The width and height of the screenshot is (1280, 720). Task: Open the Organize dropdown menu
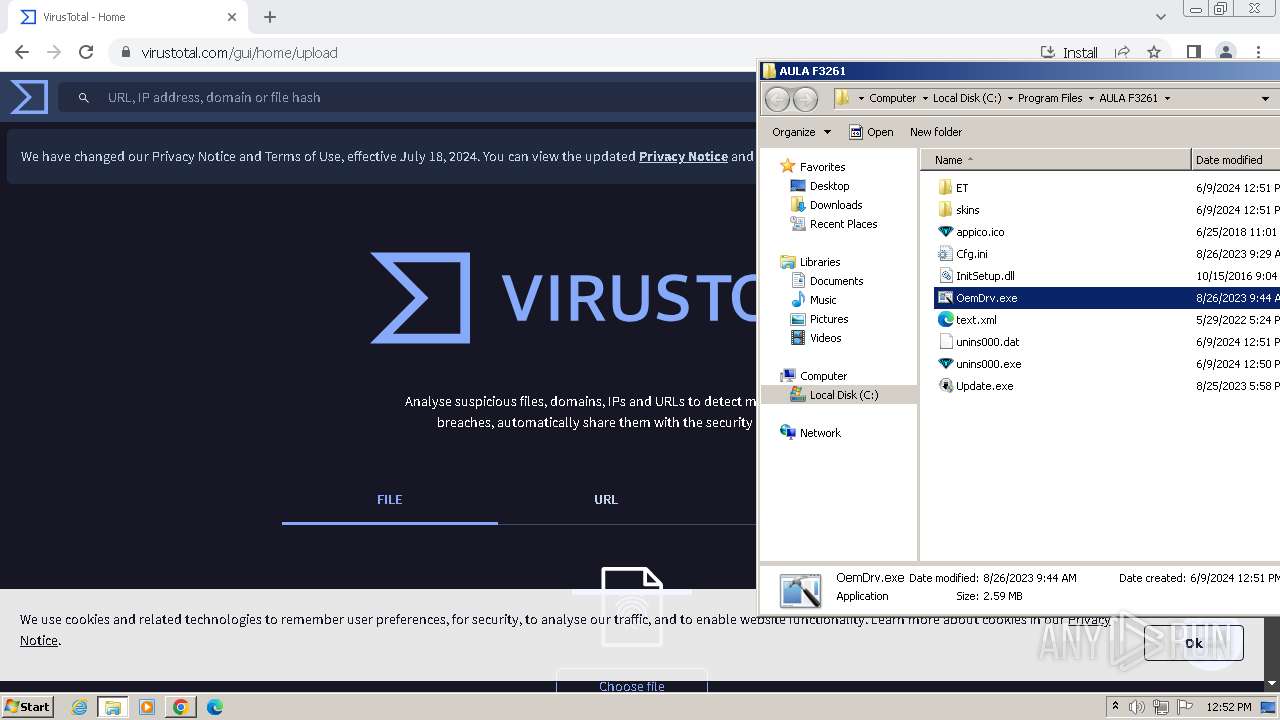click(801, 132)
